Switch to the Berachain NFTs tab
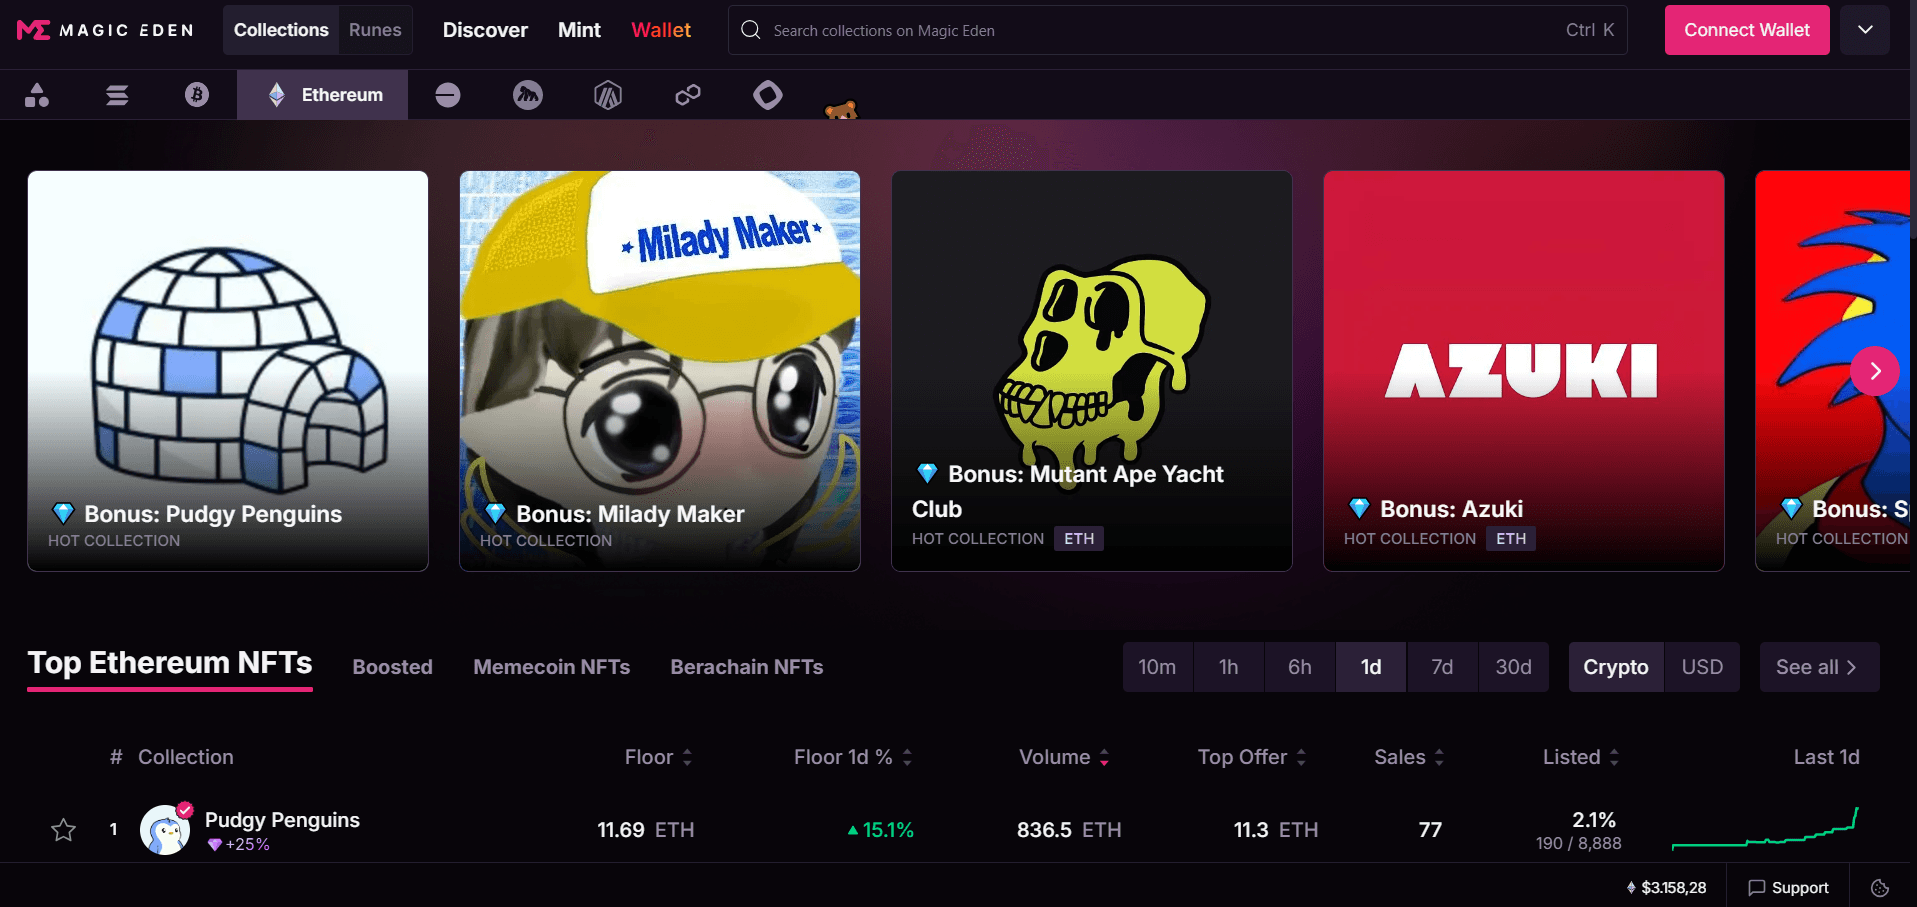The width and height of the screenshot is (1917, 907). 747,667
